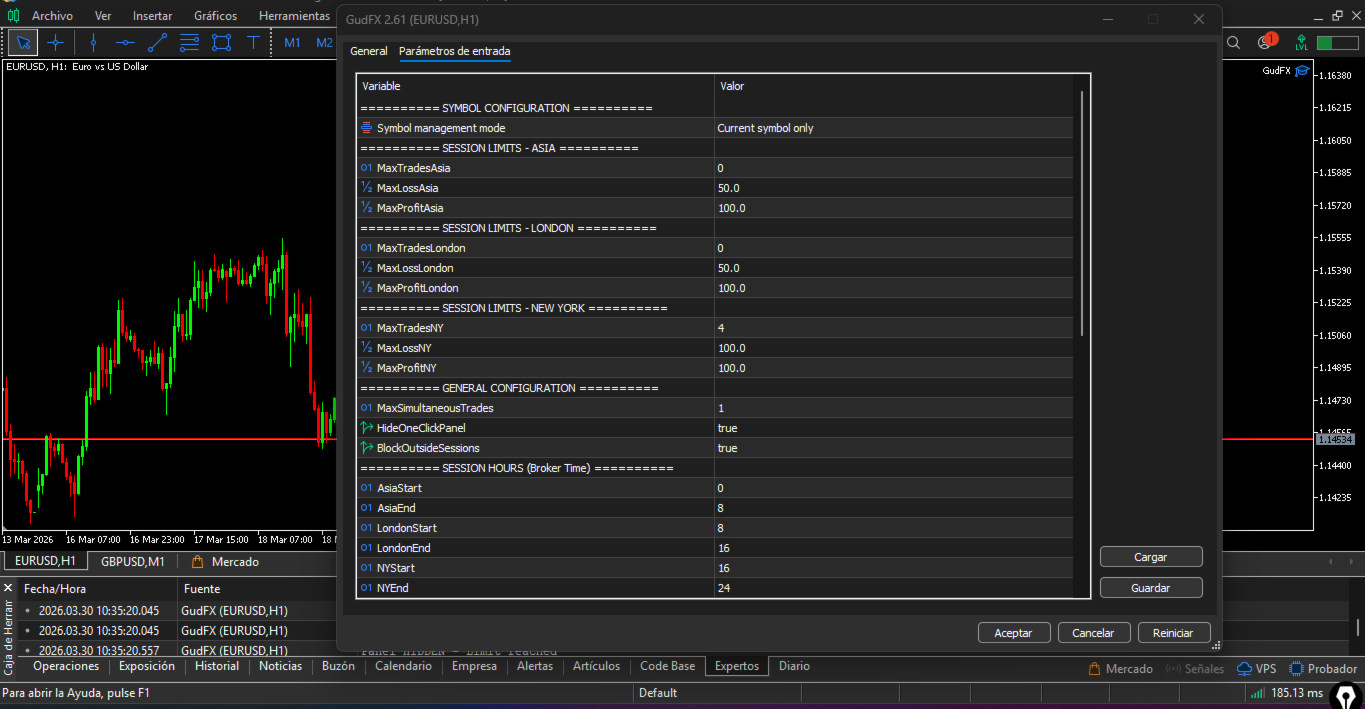Viewport: 1365px width, 709px height.
Task: Switch to the GBPUSD,M1 chart tab
Action: tap(133, 562)
